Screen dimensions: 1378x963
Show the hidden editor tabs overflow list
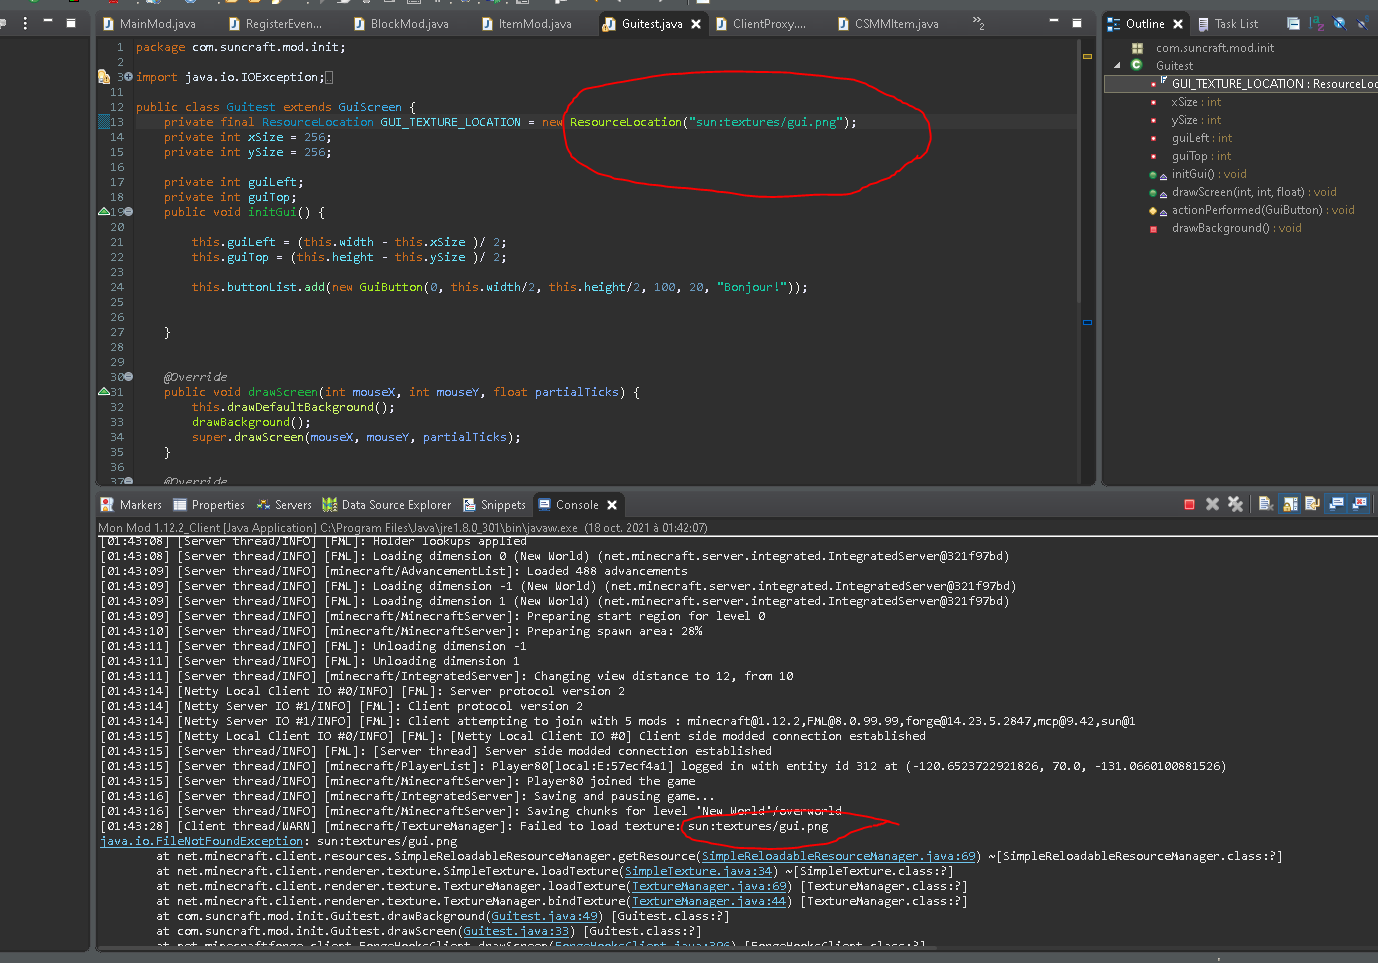point(978,23)
